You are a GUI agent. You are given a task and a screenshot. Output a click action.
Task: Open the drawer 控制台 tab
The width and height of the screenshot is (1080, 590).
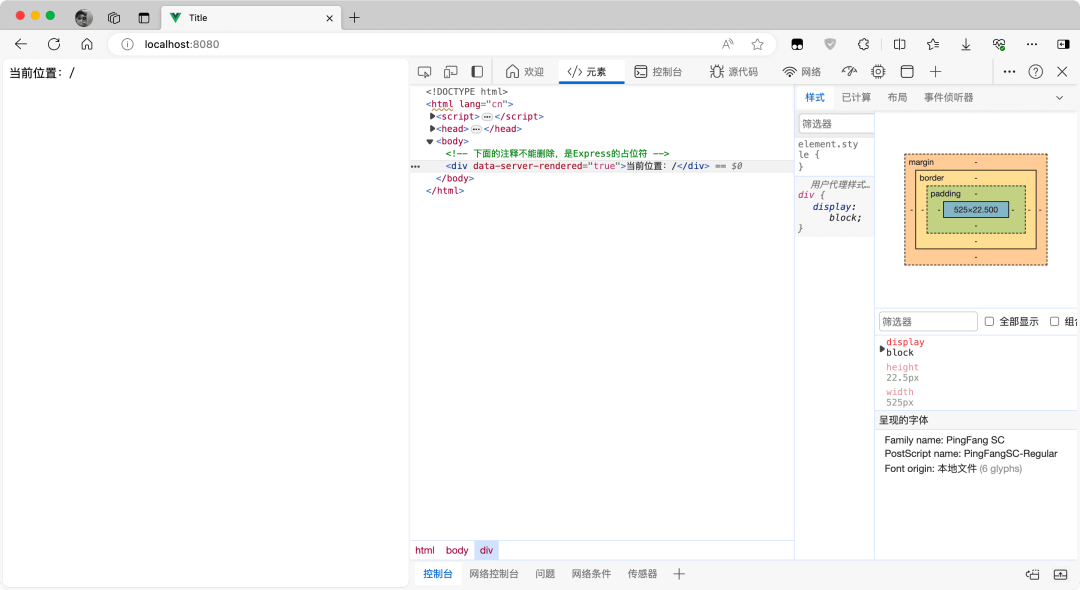pos(437,573)
